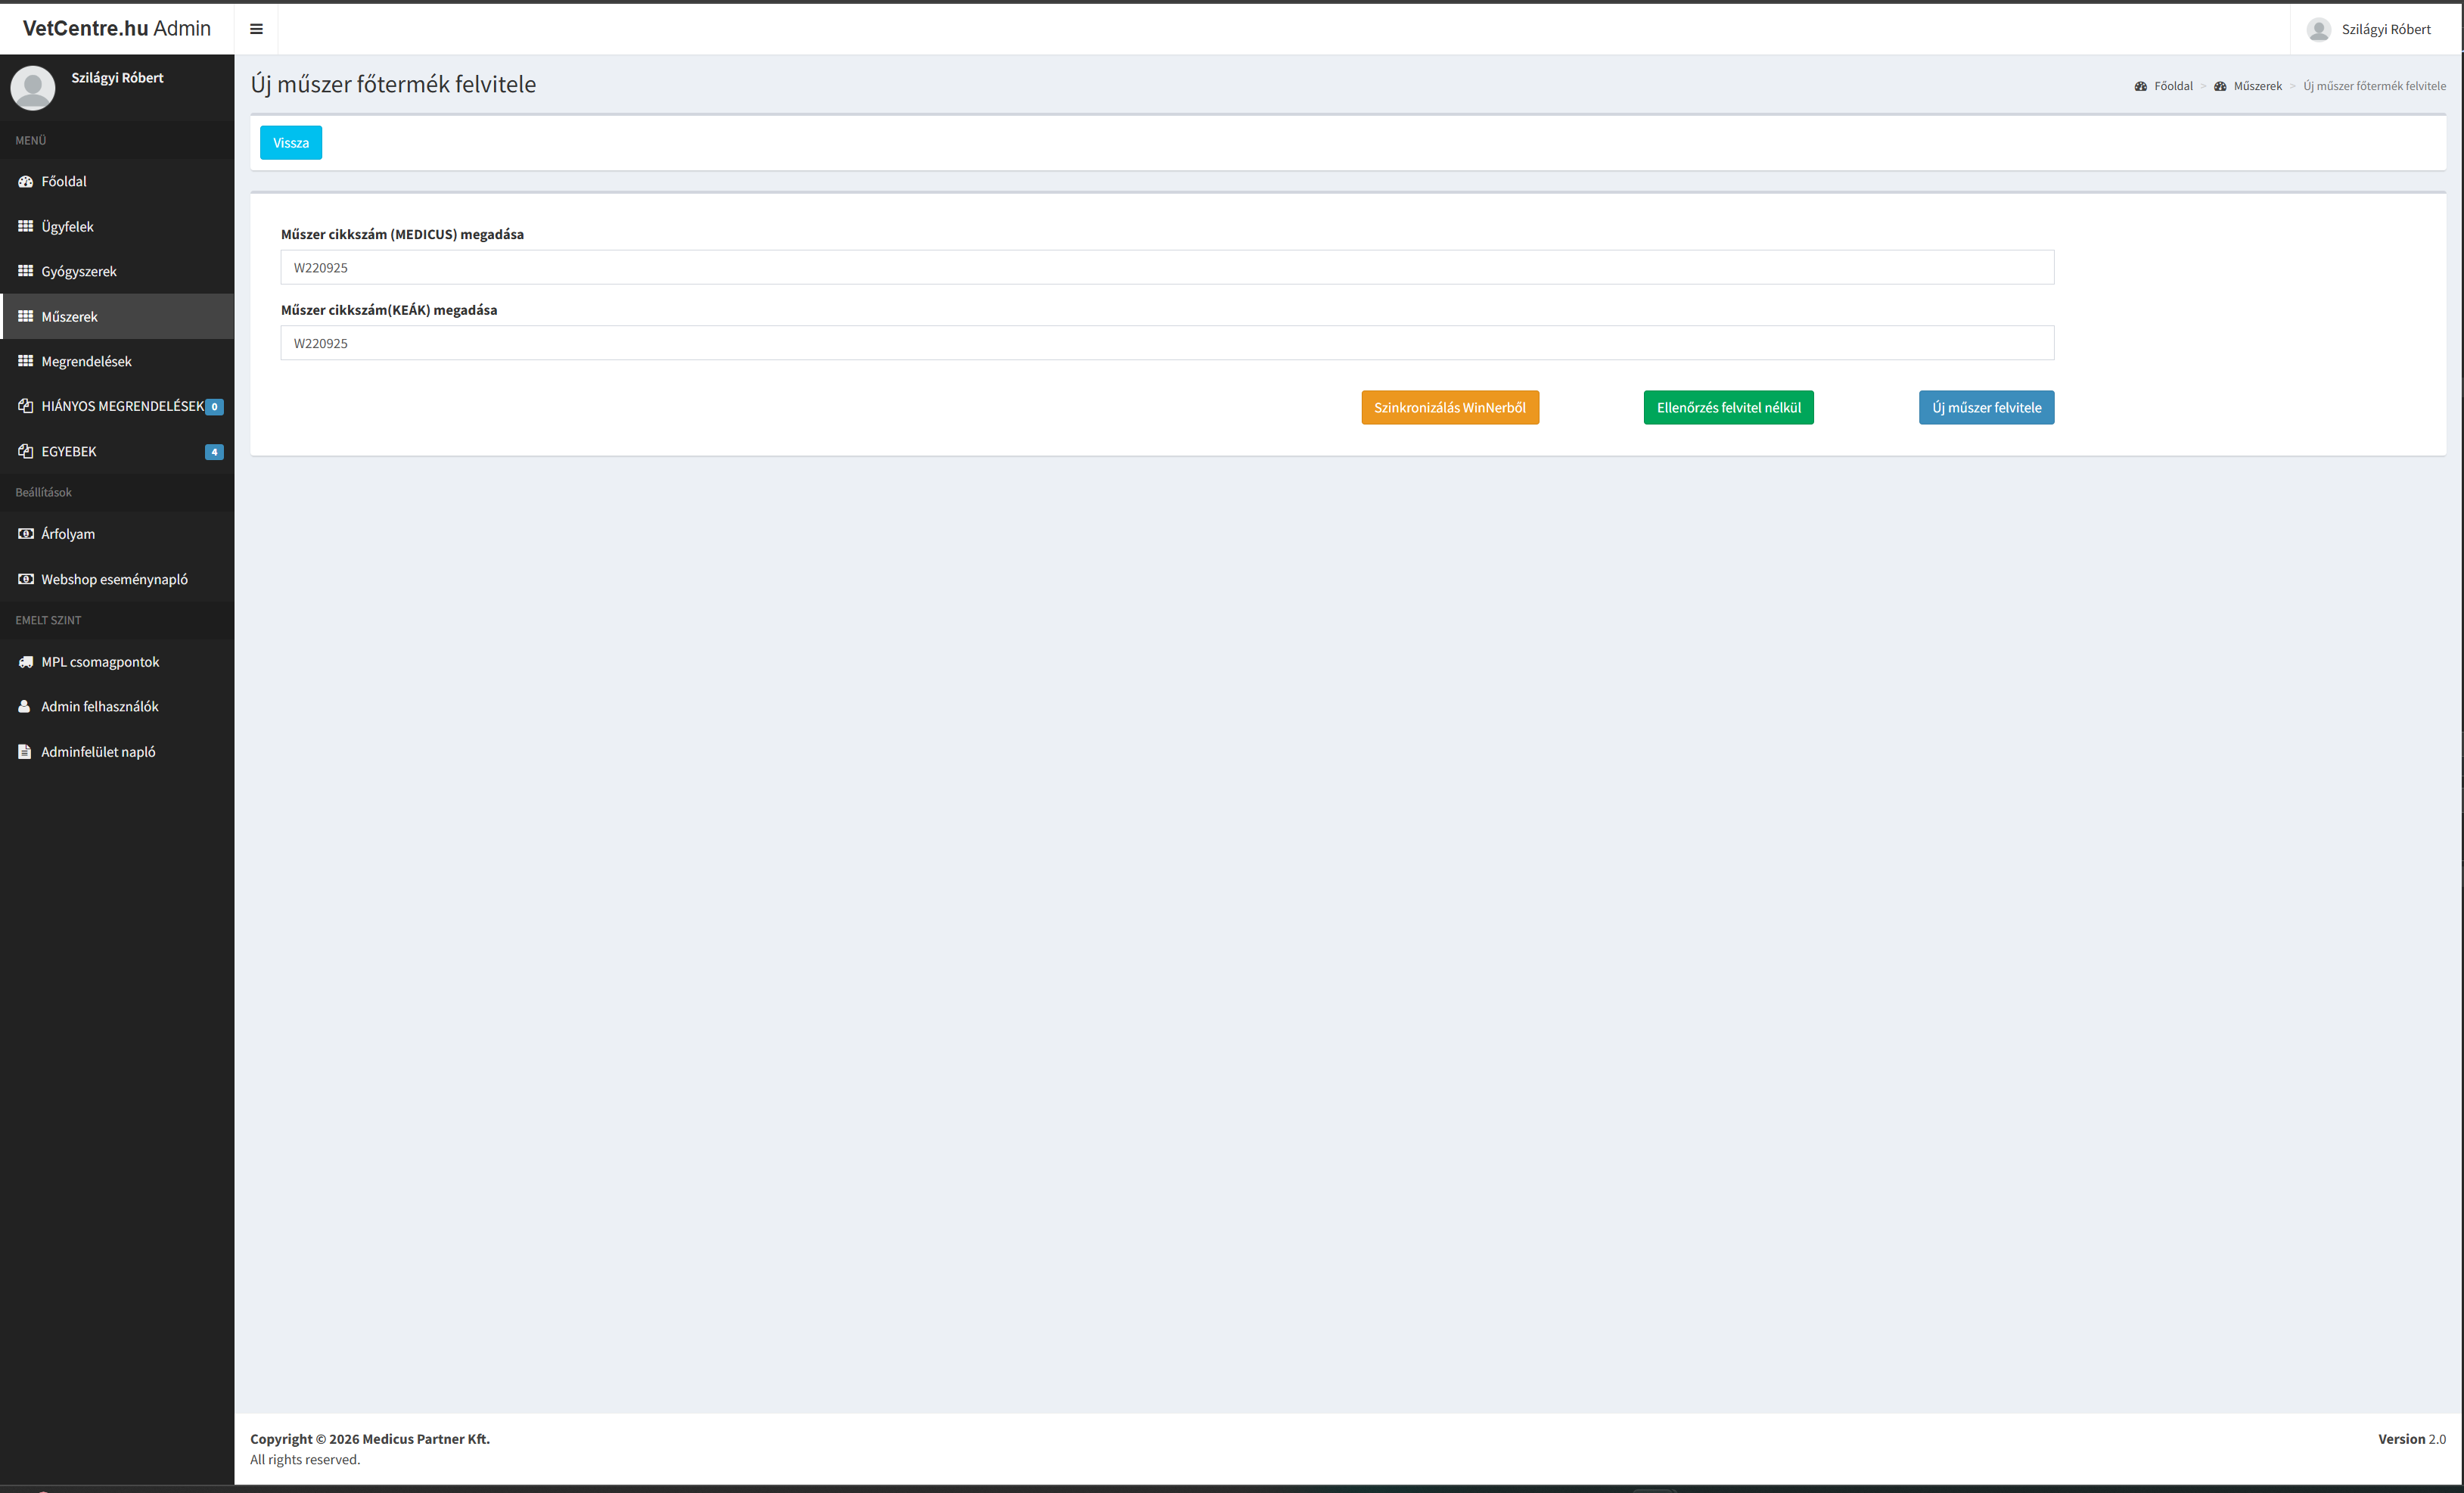Click the Ügyfelek grid icon
This screenshot has height=1493, width=2464.
(x=26, y=226)
